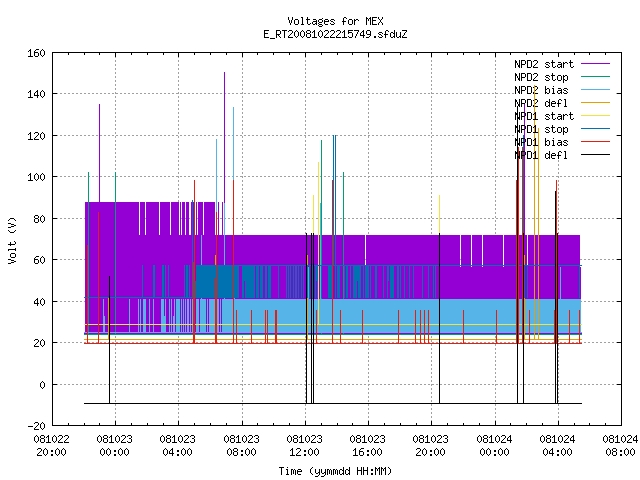The height and width of the screenshot is (480, 640).
Task: Click the 'NPD2 stop' legend label
Action: (541, 77)
